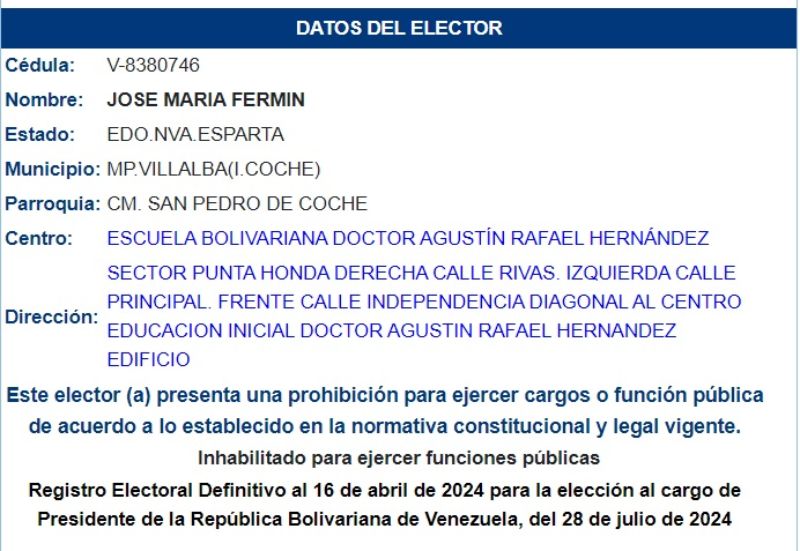Click the Municipio field label
The width and height of the screenshot is (800, 551).
[x=53, y=169]
